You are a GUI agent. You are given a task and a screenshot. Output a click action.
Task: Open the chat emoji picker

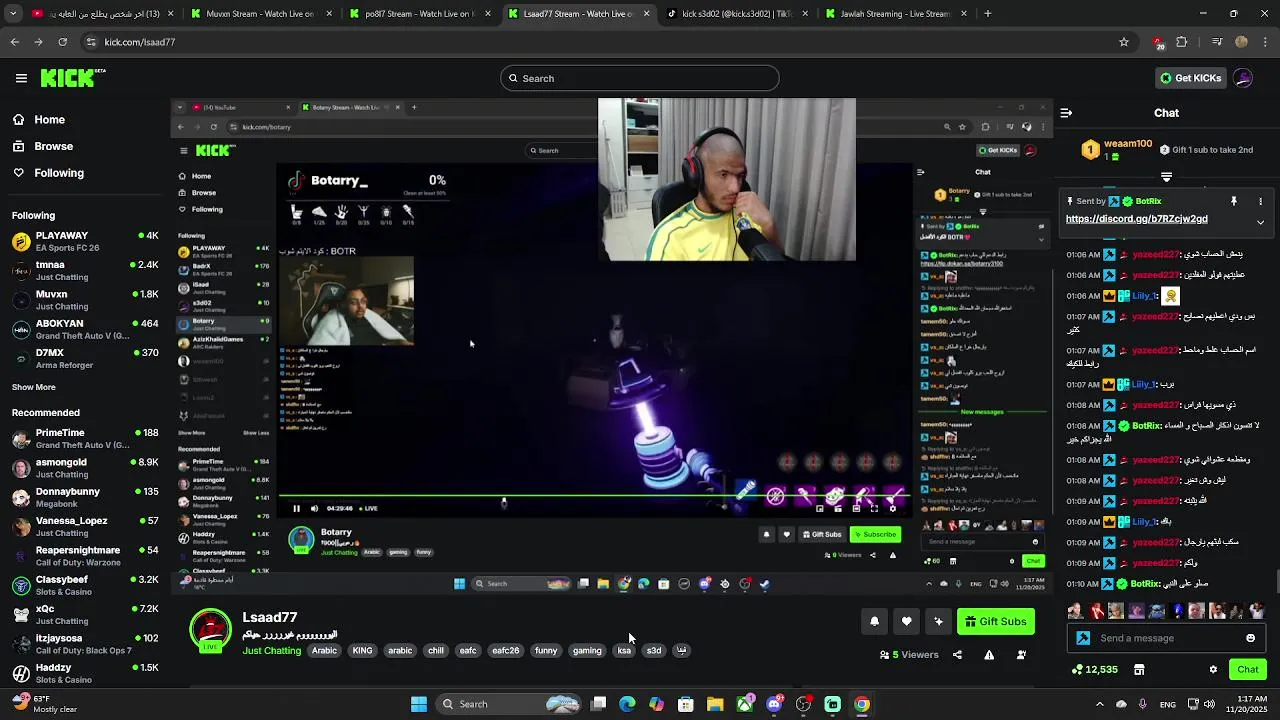coord(1250,638)
